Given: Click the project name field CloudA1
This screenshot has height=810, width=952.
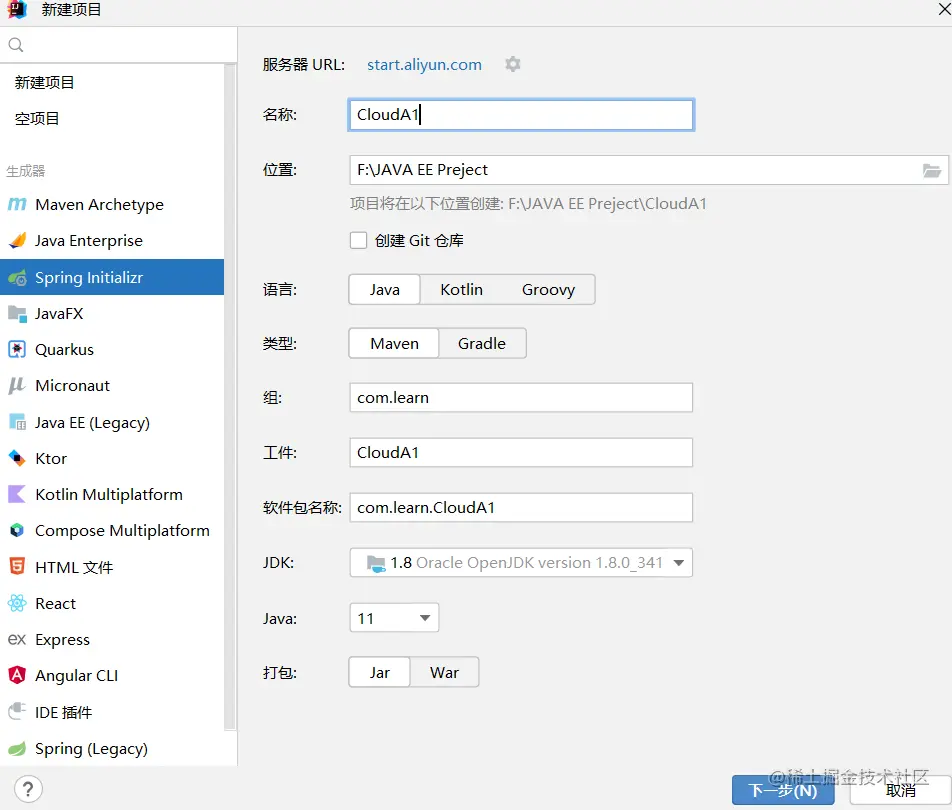Looking at the screenshot, I should pos(521,115).
